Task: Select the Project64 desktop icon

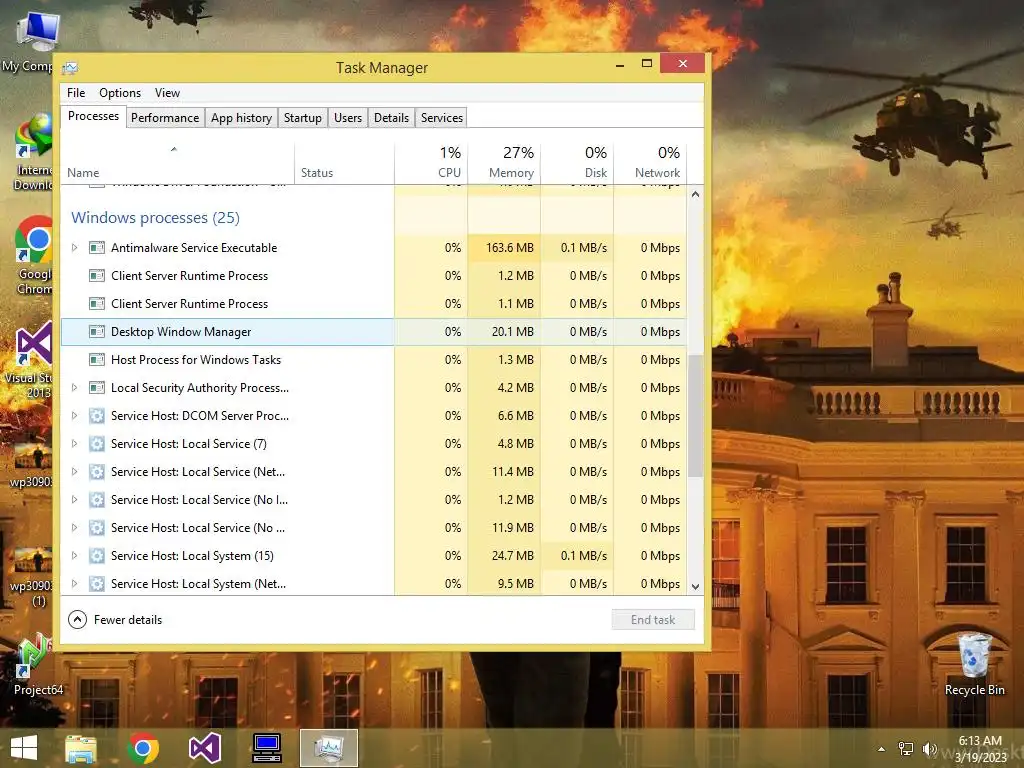Action: pos(36,665)
